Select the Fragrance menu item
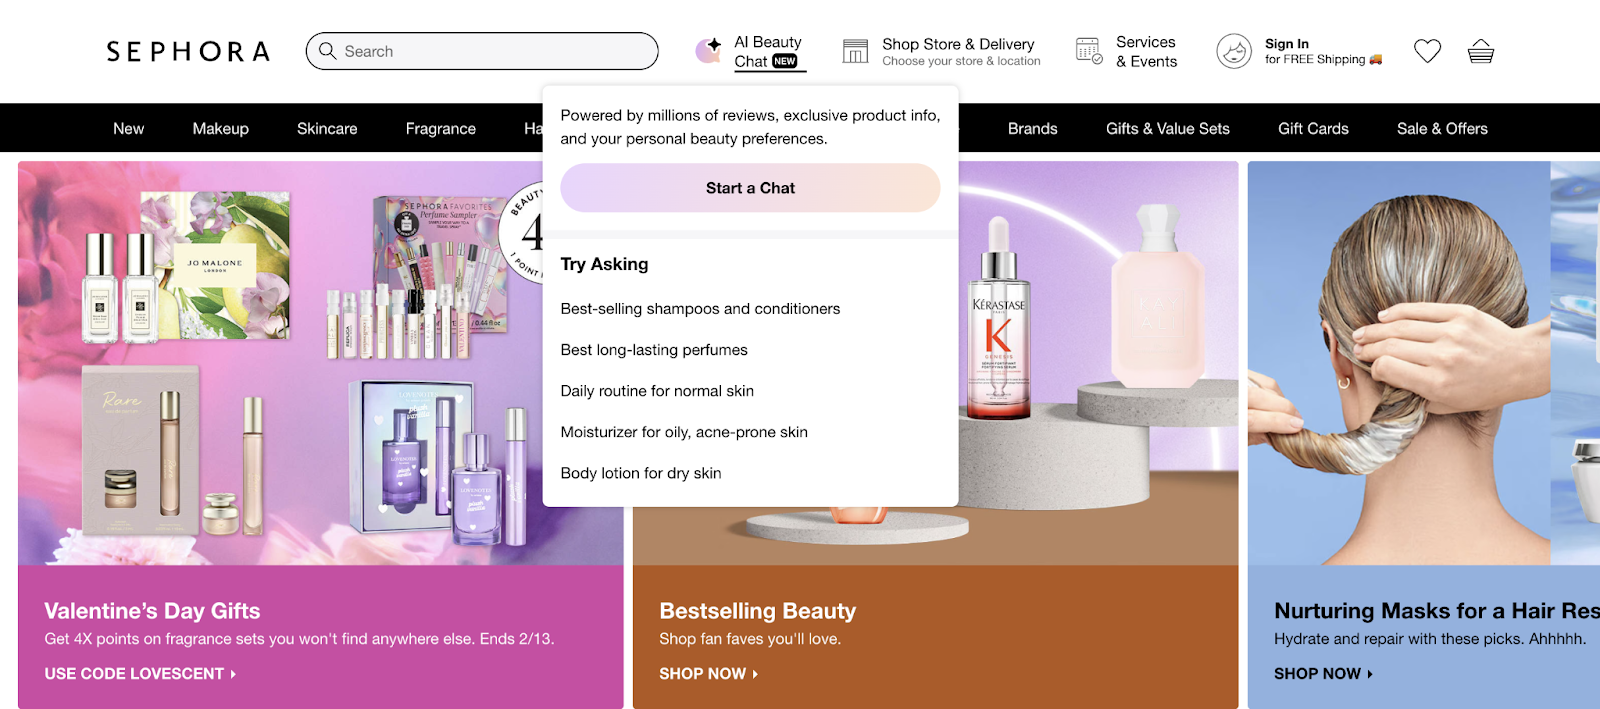The width and height of the screenshot is (1600, 709). (x=441, y=128)
